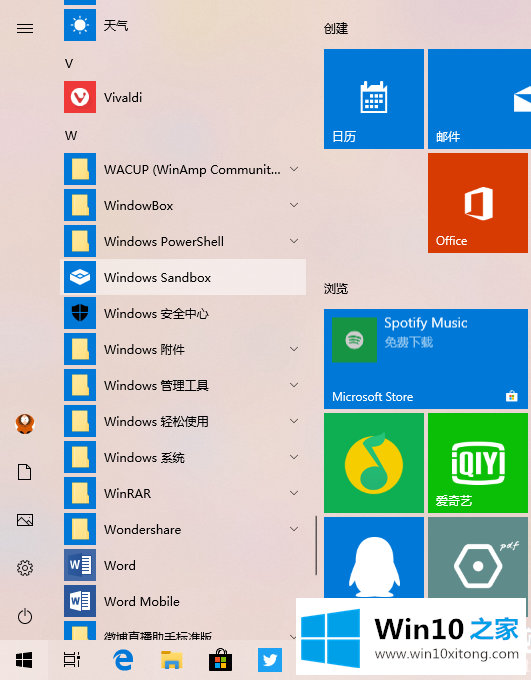Expand the Windows 轻松使用 chevron
Image resolution: width=531 pixels, height=680 pixels.
pos(294,421)
